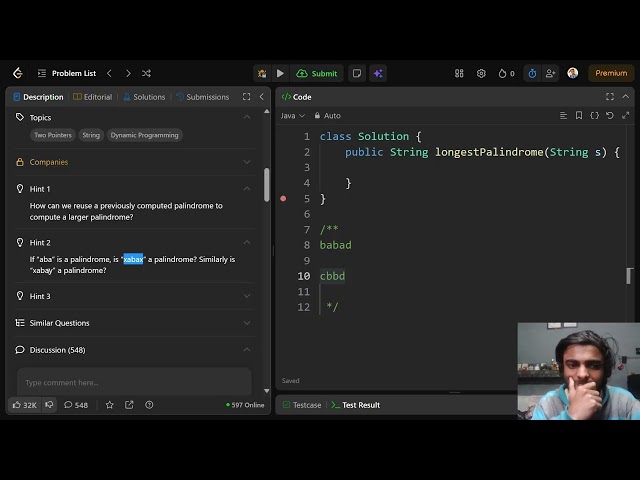Click the Auto lock setting
The height and width of the screenshot is (480, 640).
coord(327,116)
